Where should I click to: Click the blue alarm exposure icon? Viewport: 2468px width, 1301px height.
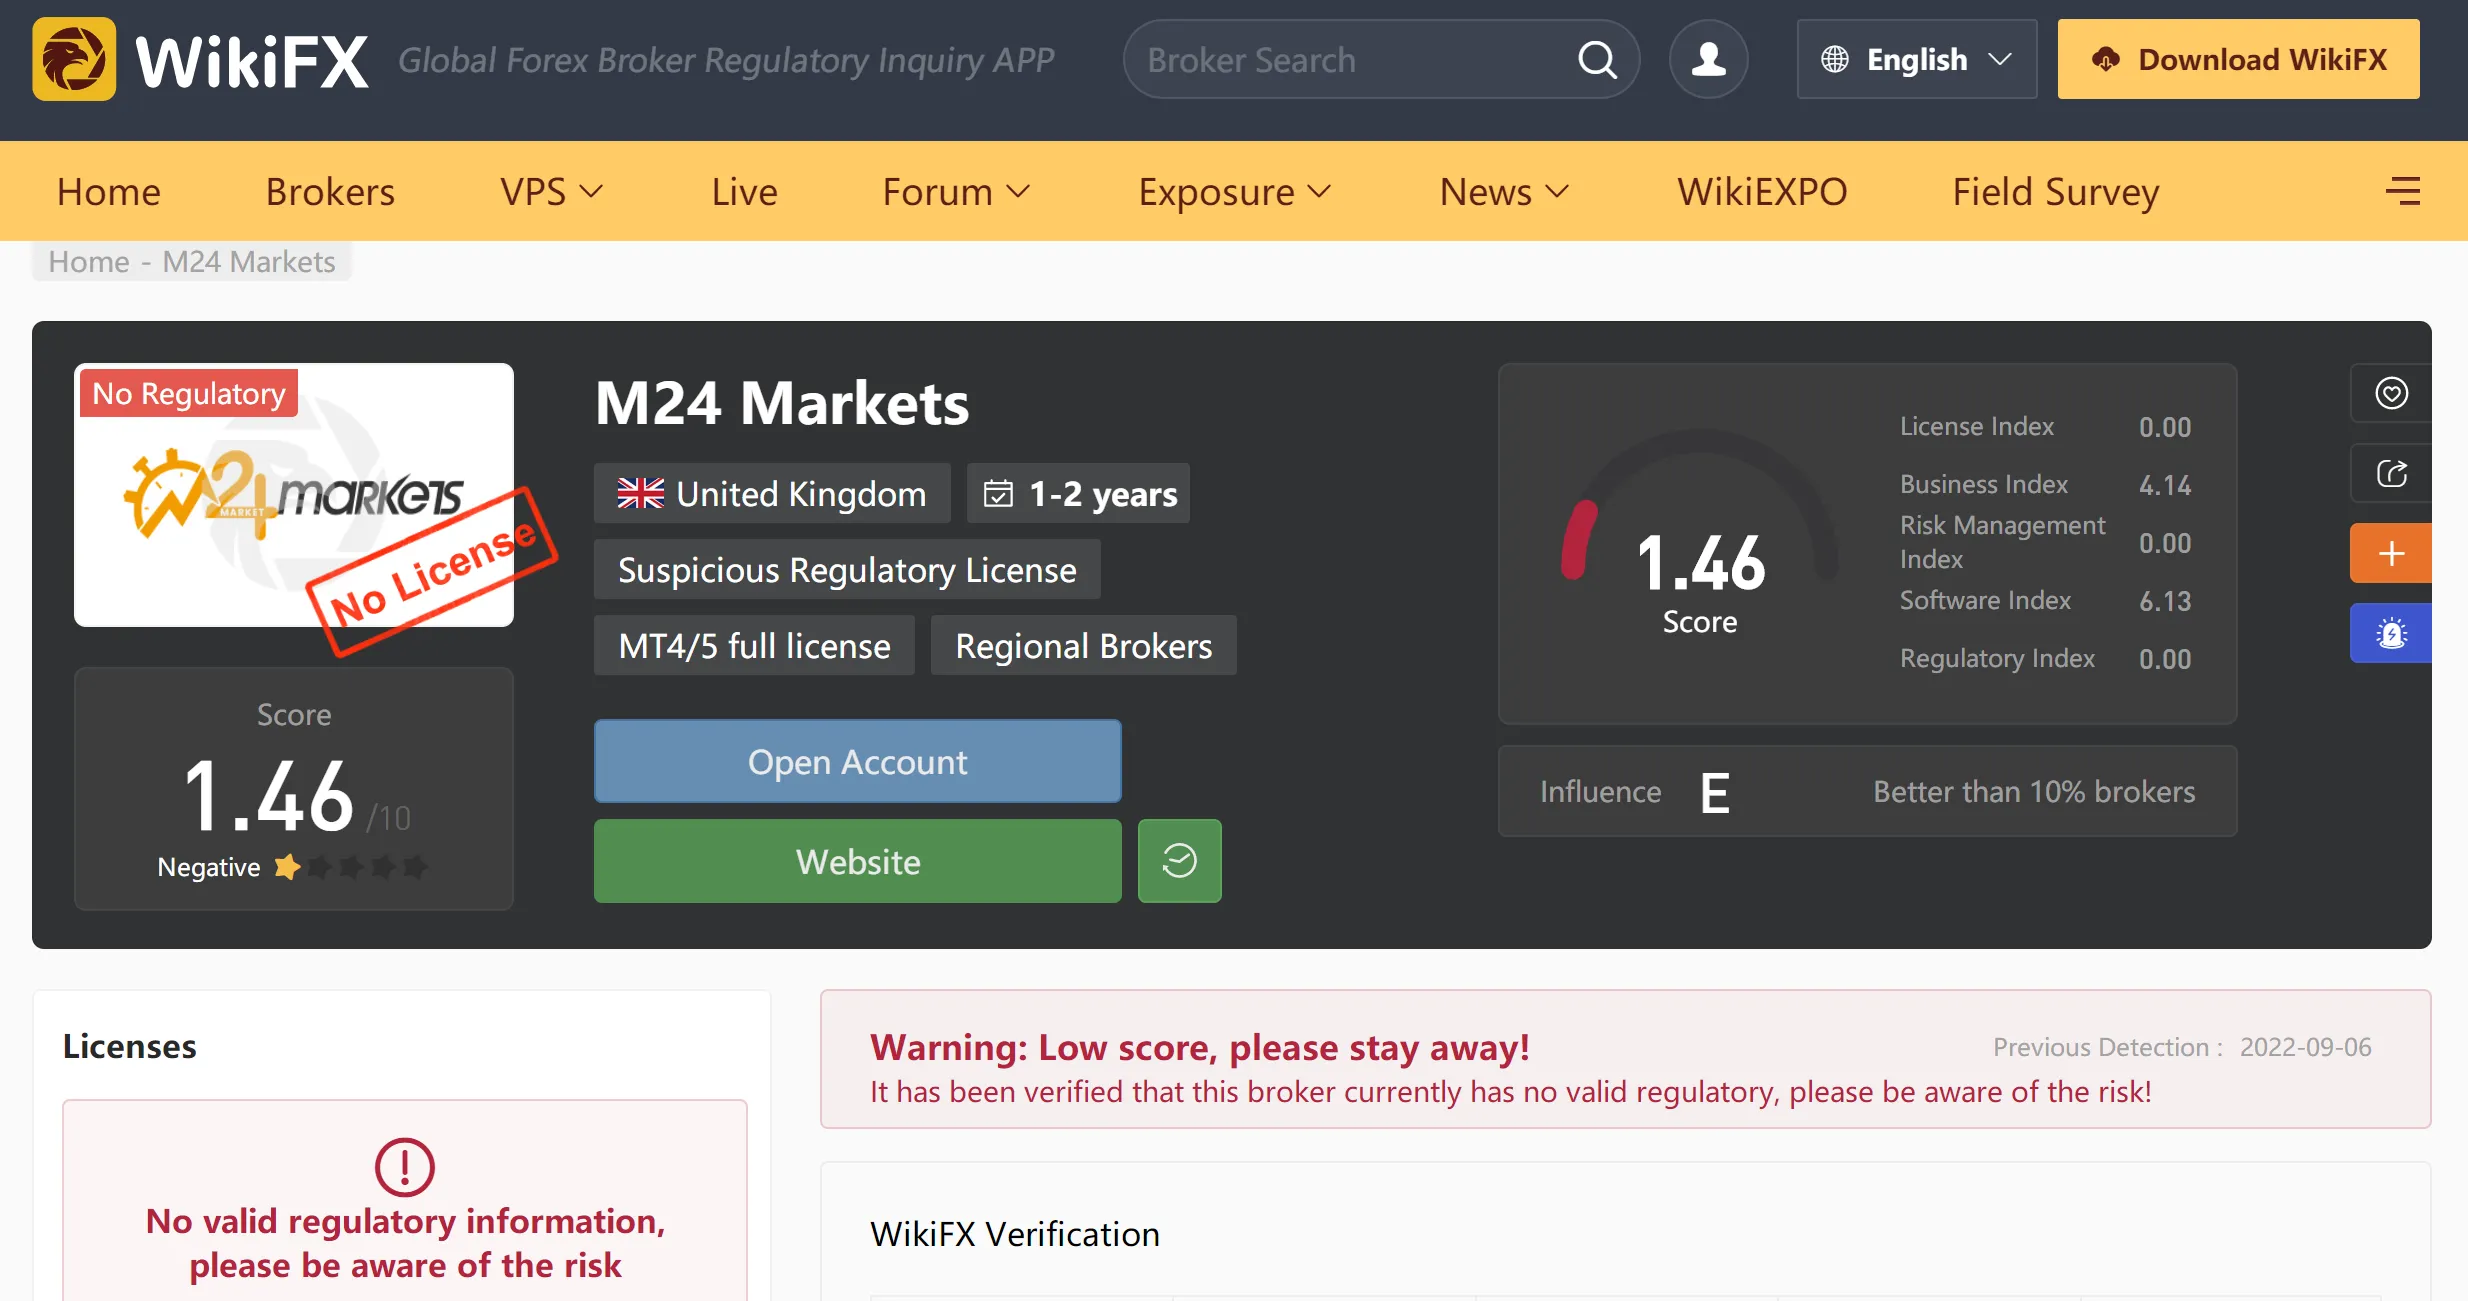pos(2391,633)
